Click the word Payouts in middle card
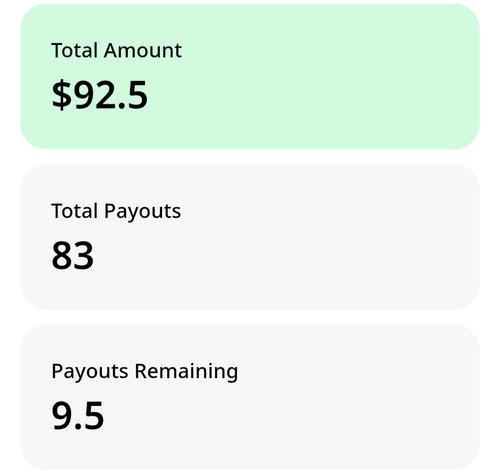The width and height of the screenshot is (500, 475). click(x=142, y=212)
